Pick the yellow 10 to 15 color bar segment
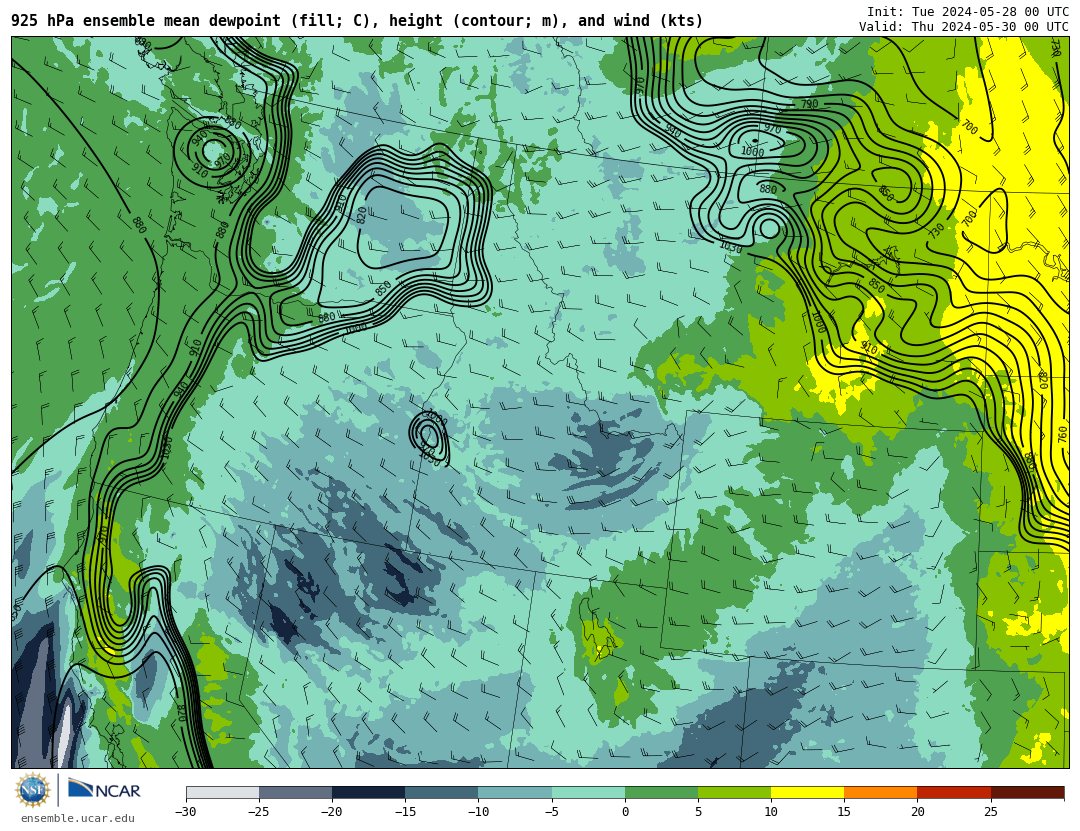The image size is (1080, 831). [x=807, y=792]
